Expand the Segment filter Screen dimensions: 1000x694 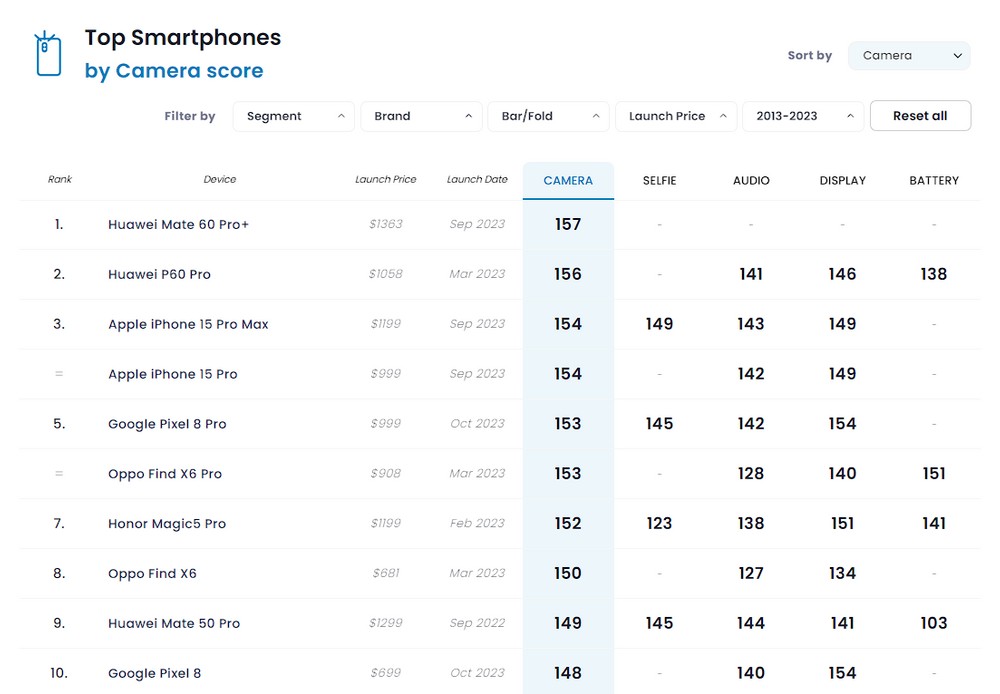pyautogui.click(x=294, y=116)
